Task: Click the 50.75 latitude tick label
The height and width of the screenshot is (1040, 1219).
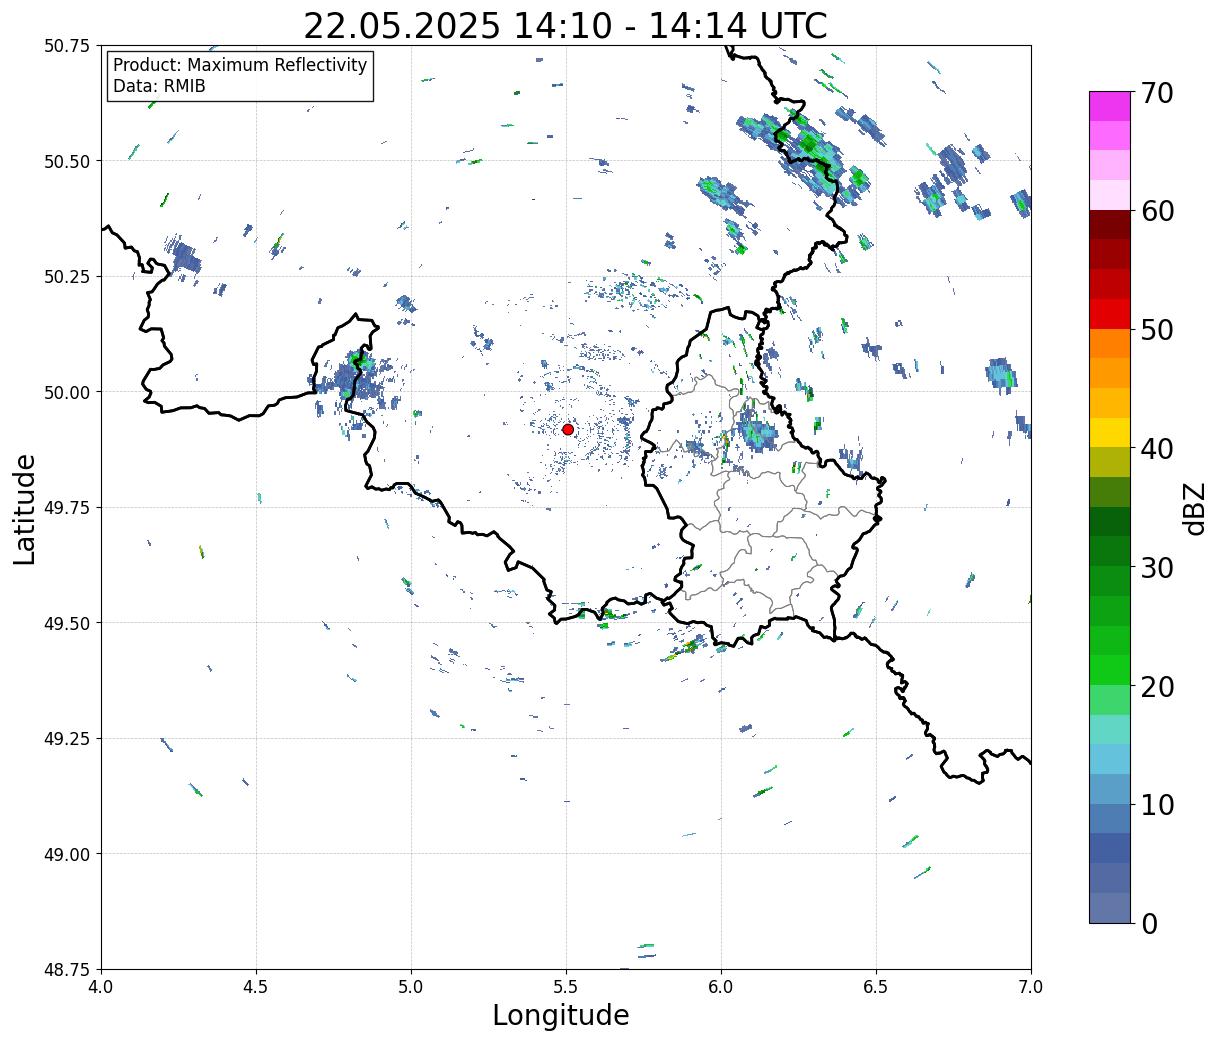Action: 67,46
